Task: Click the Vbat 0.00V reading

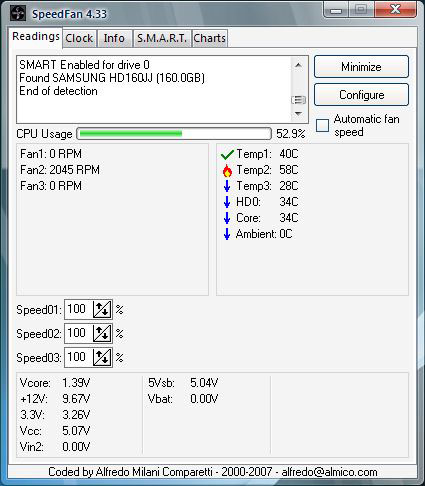Action: click(x=183, y=399)
